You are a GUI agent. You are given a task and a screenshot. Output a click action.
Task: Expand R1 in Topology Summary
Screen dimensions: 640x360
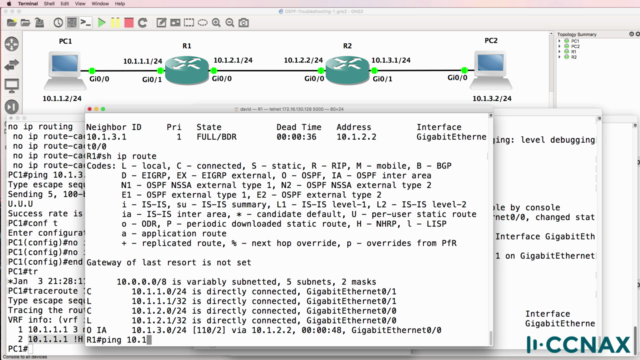point(559,51)
